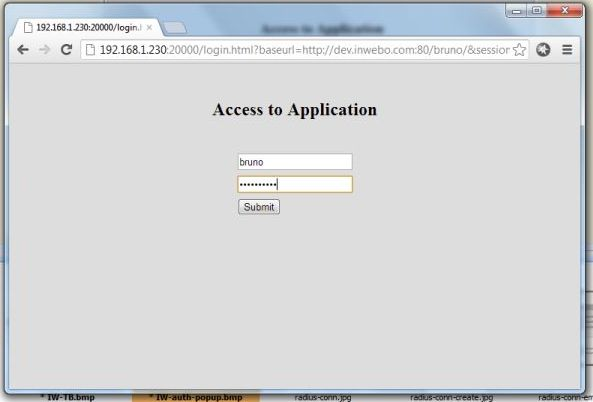Close the browser window with the red X
Screen dimensions: 593x402
pyautogui.click(x=565, y=11)
